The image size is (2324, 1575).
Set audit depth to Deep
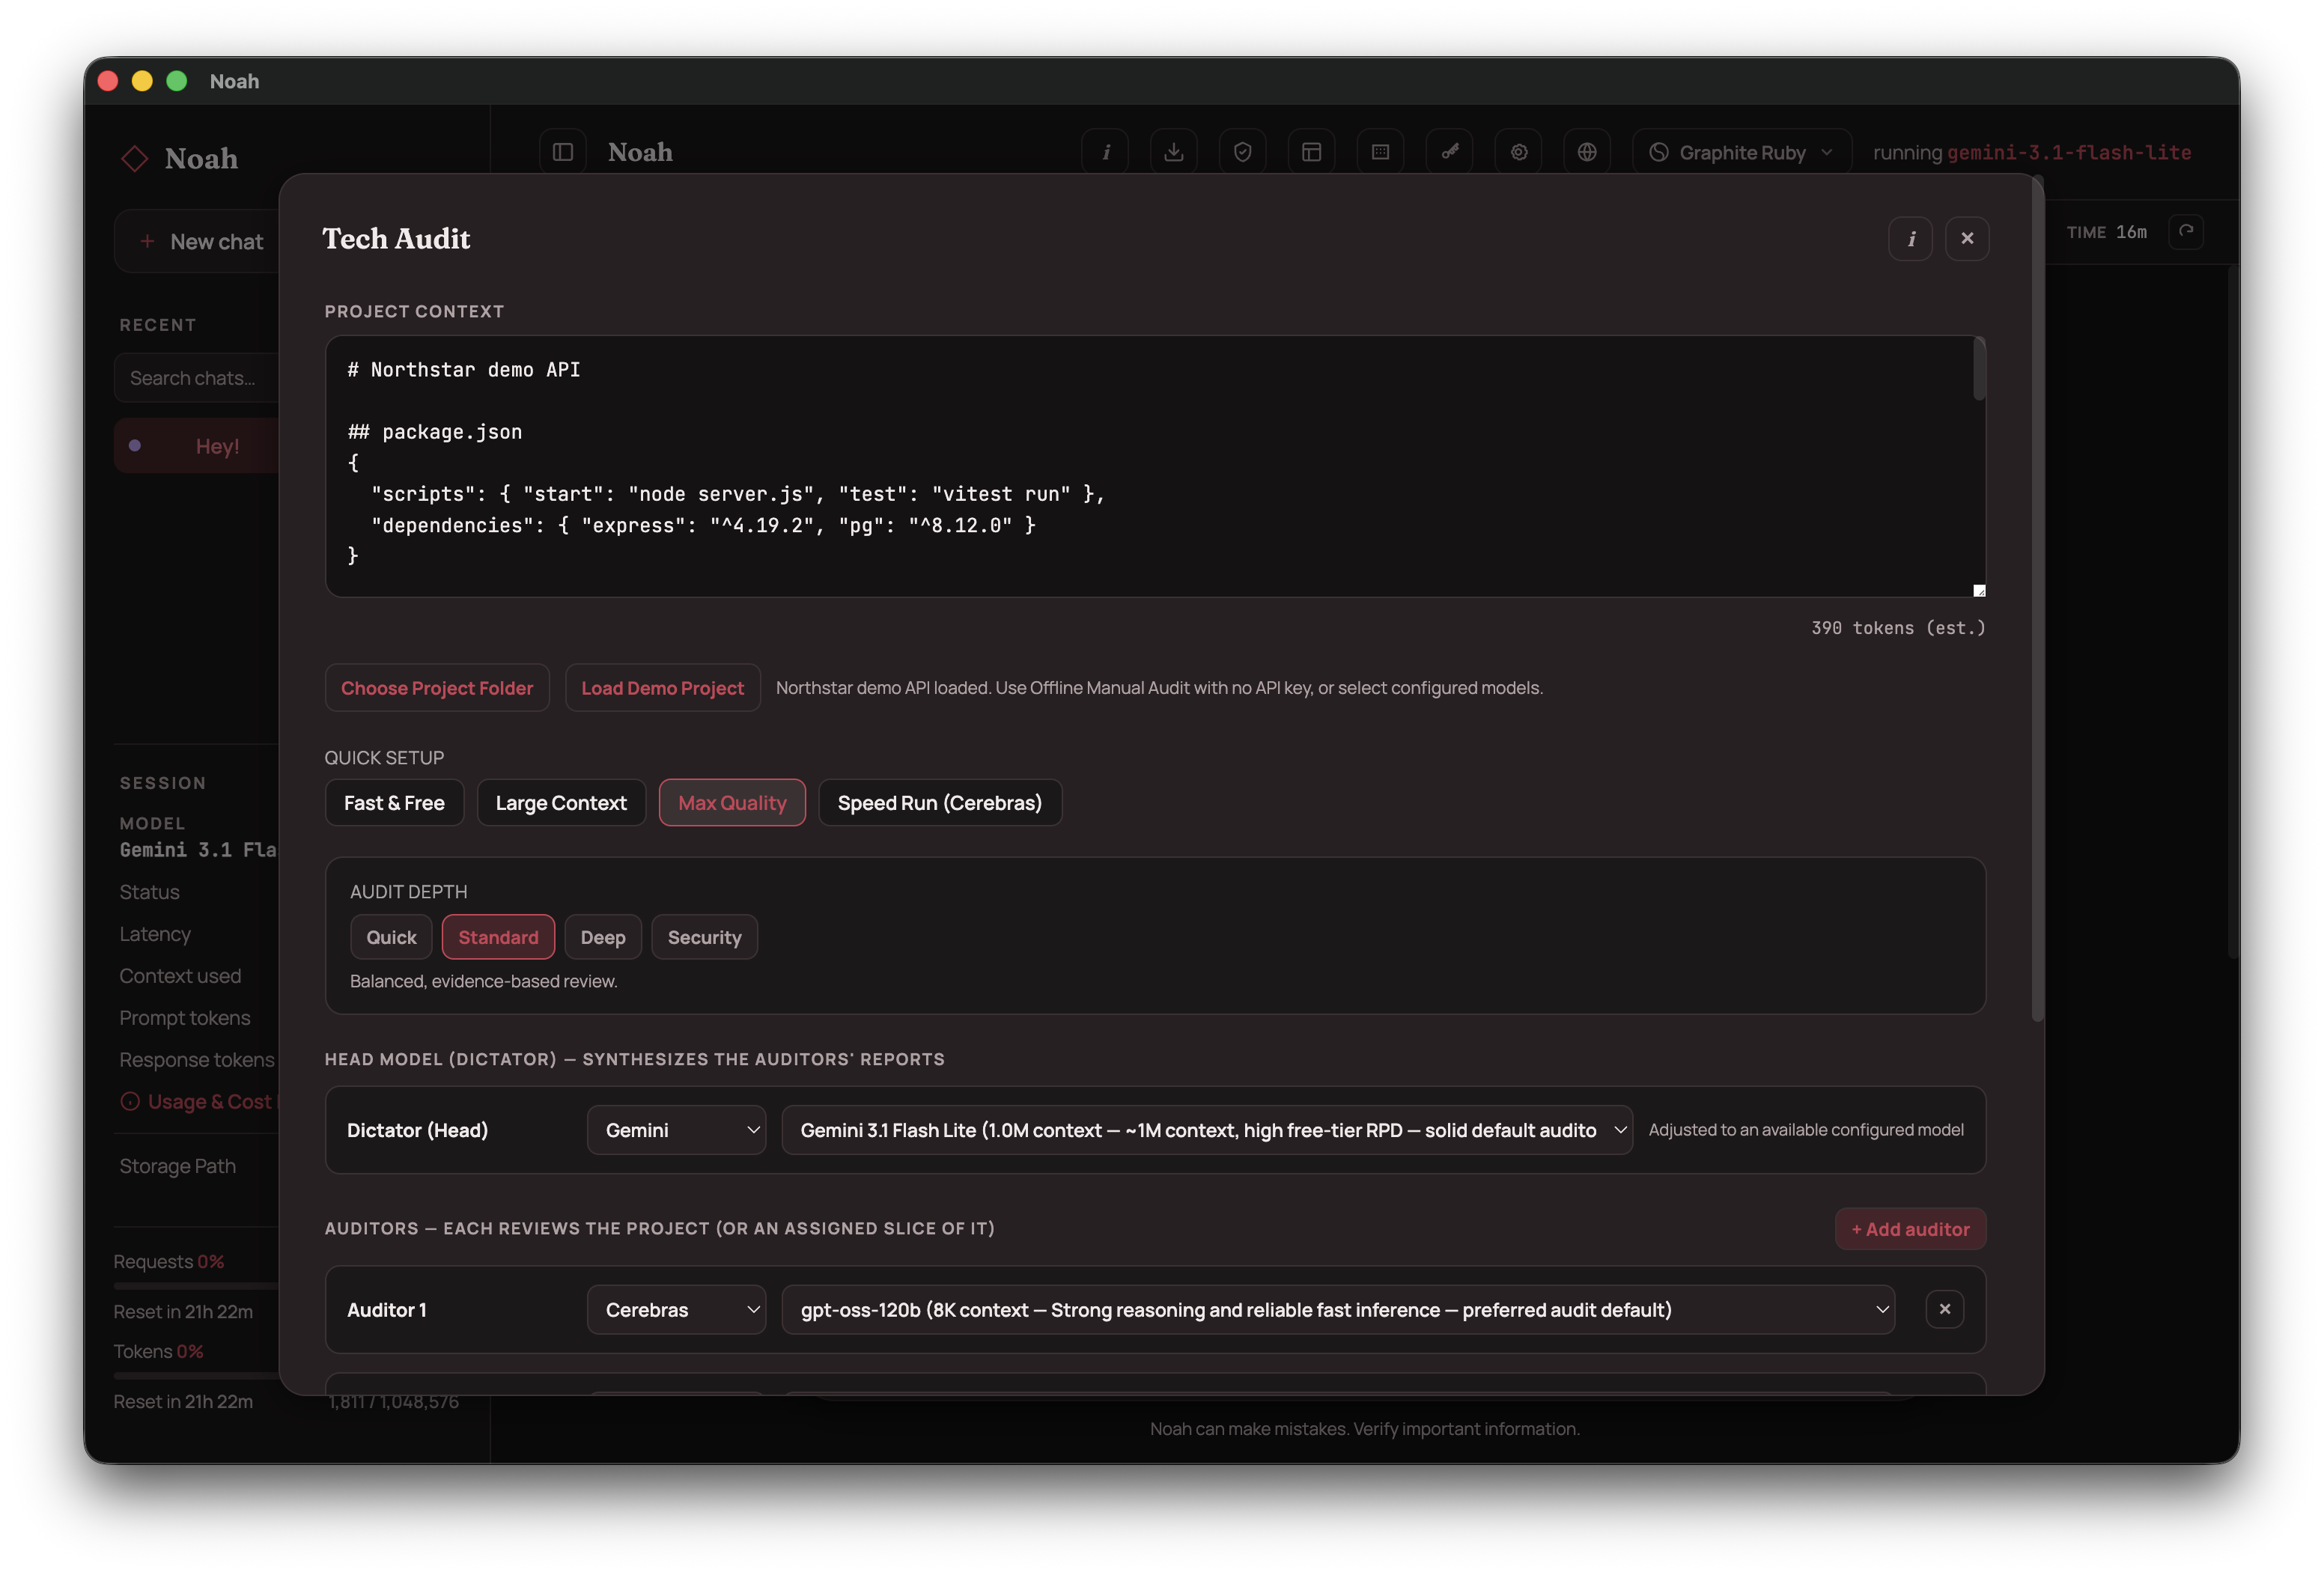click(x=603, y=937)
